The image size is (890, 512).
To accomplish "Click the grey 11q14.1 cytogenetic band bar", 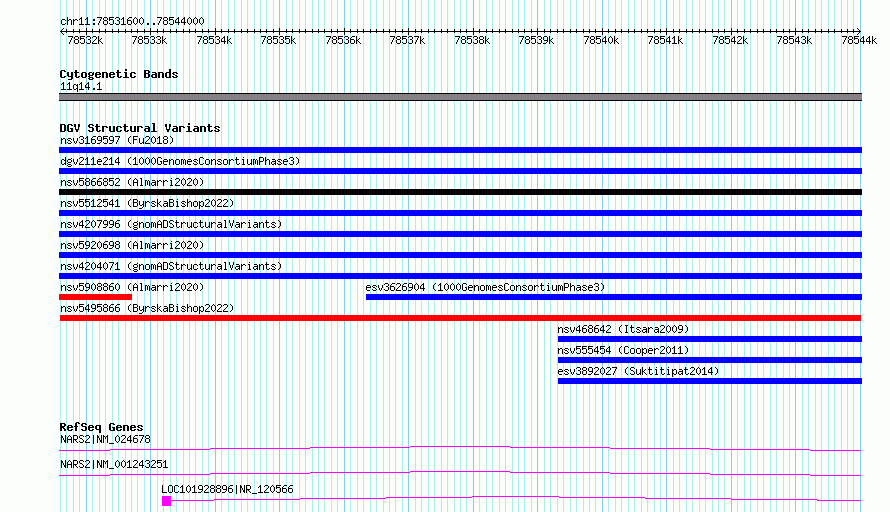I will [460, 97].
